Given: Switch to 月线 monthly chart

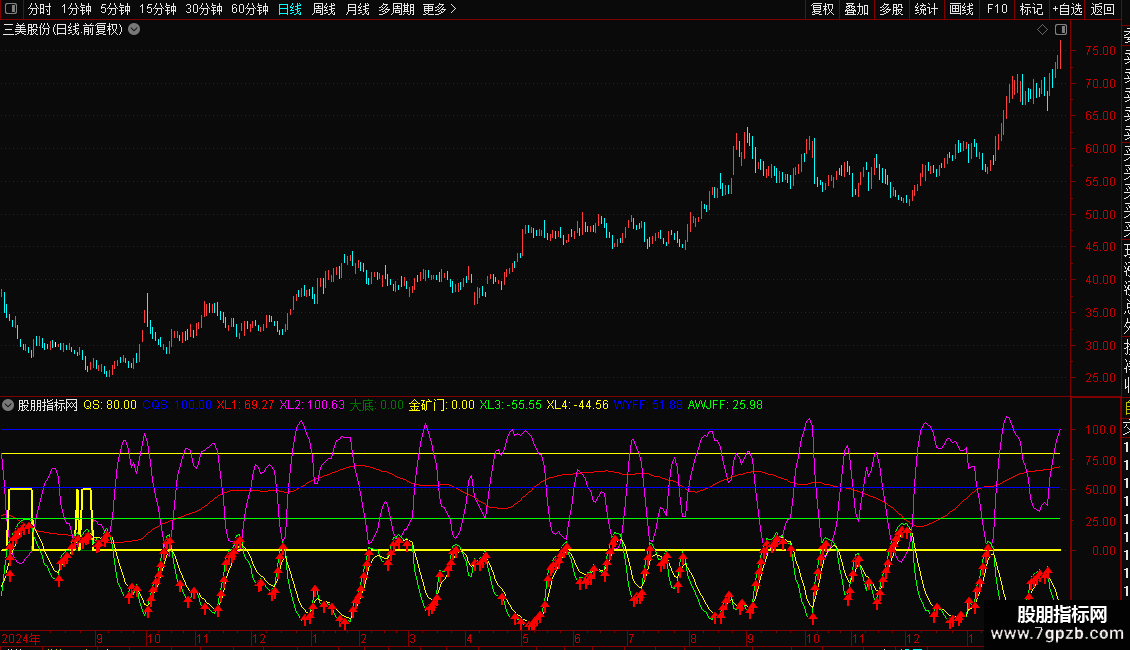Looking at the screenshot, I should 357,9.
